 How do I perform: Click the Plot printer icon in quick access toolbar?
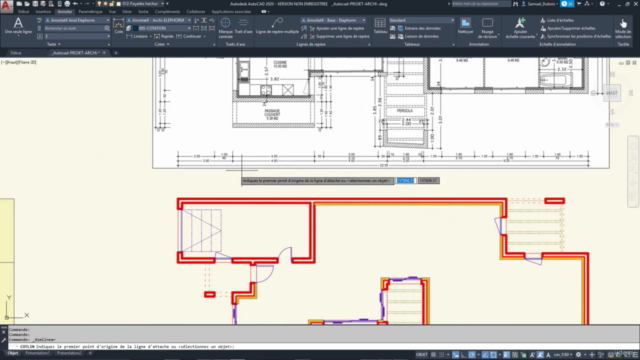[67, 4]
